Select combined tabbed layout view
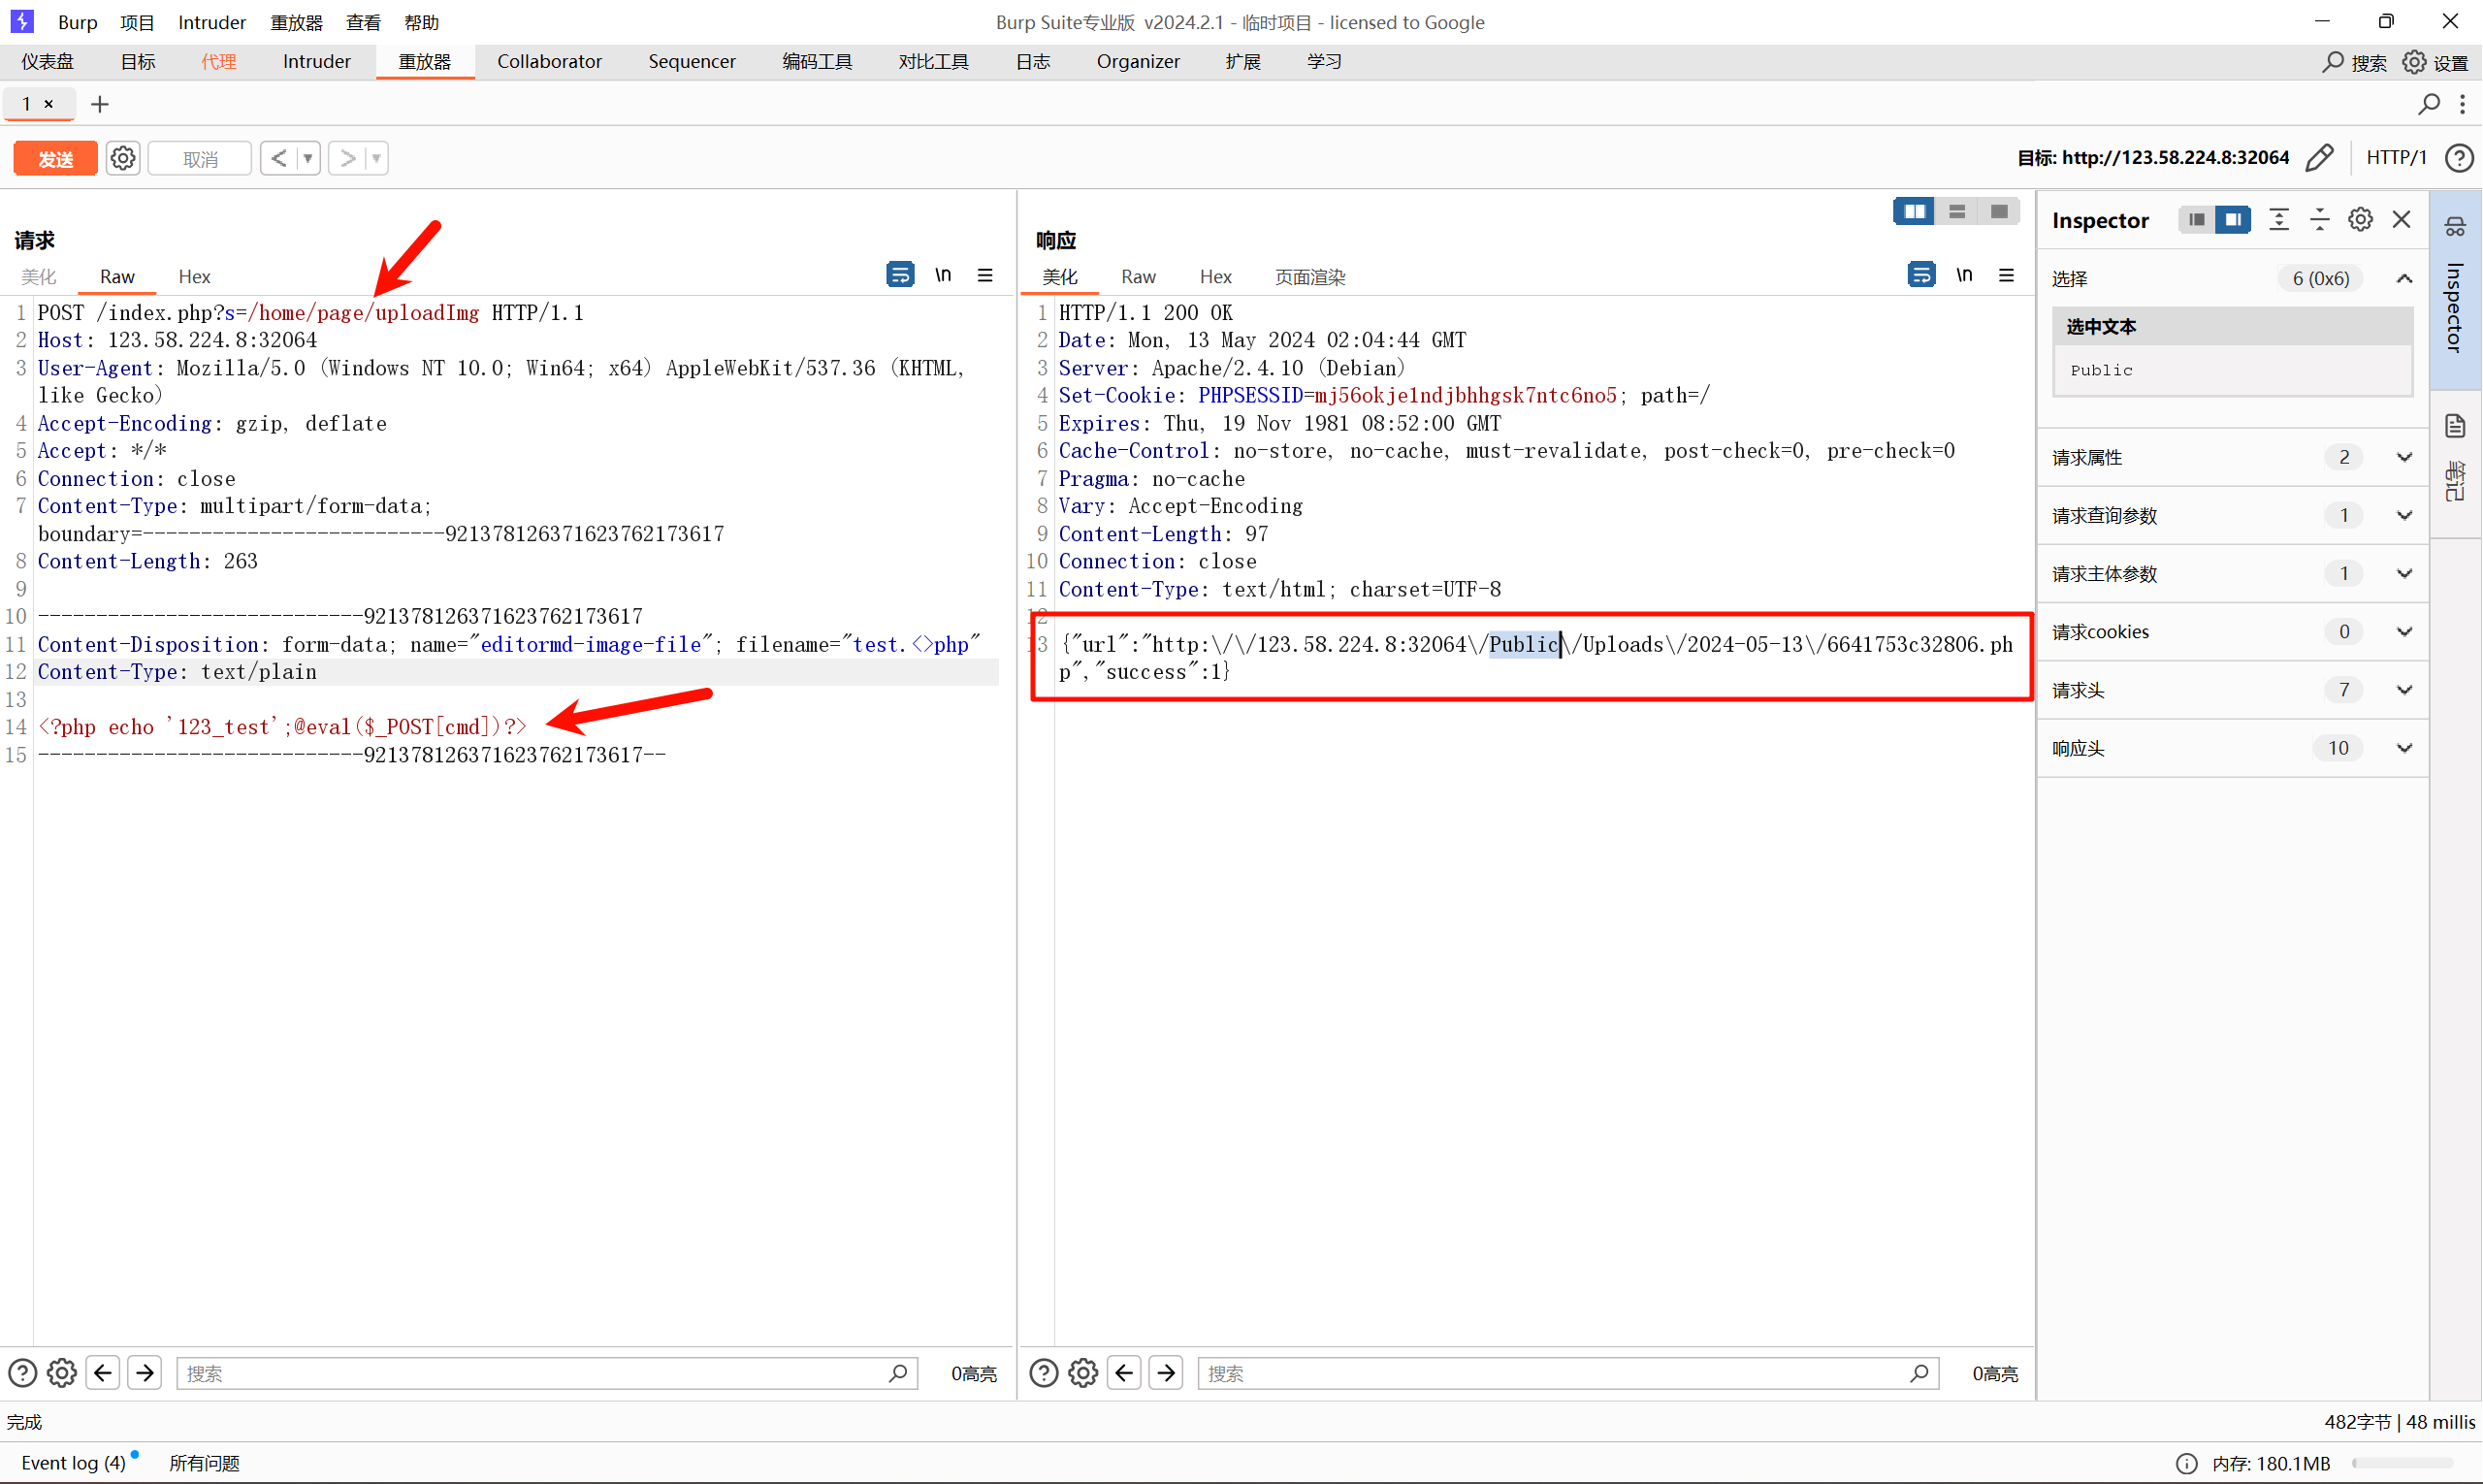Image resolution: width=2483 pixels, height=1484 pixels. coord(1999,211)
